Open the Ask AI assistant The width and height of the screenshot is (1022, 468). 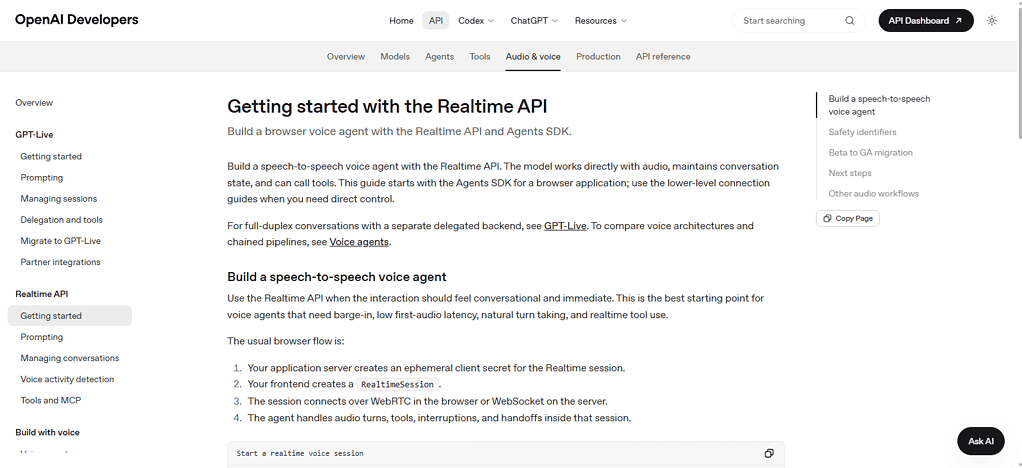point(980,441)
